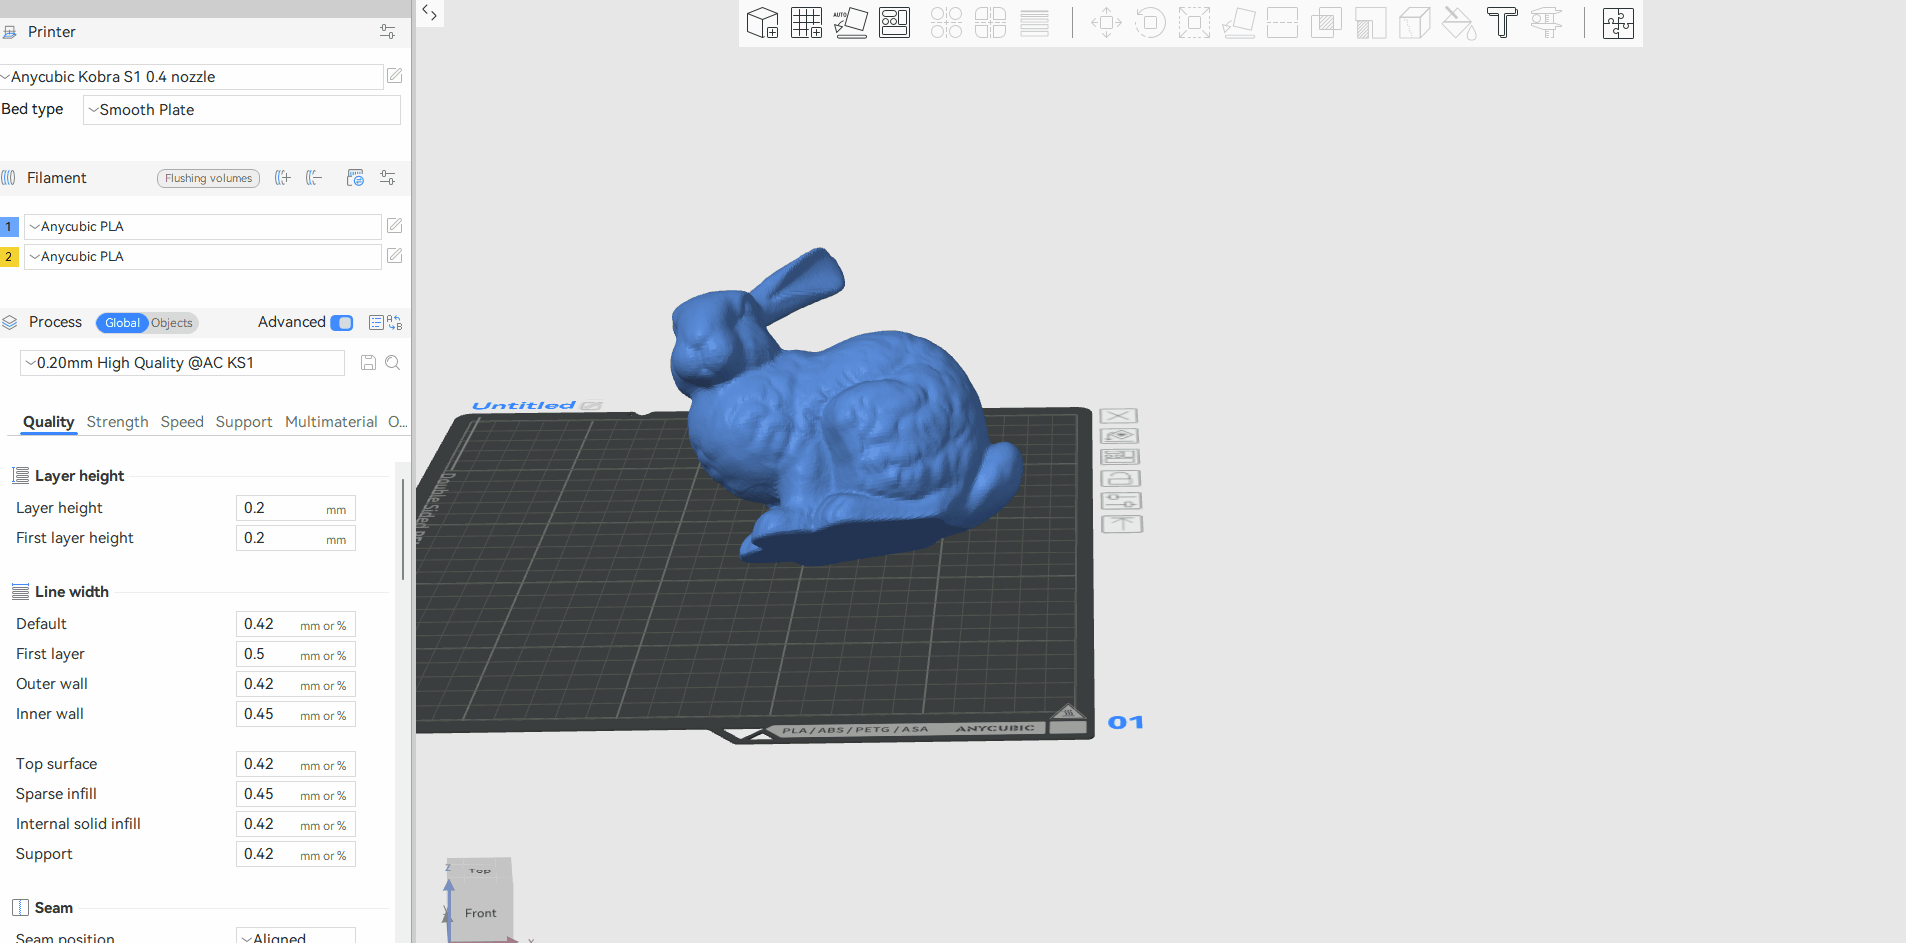Open the Support painting tool
This screenshot has height=943, width=1906.
point(1370,22)
